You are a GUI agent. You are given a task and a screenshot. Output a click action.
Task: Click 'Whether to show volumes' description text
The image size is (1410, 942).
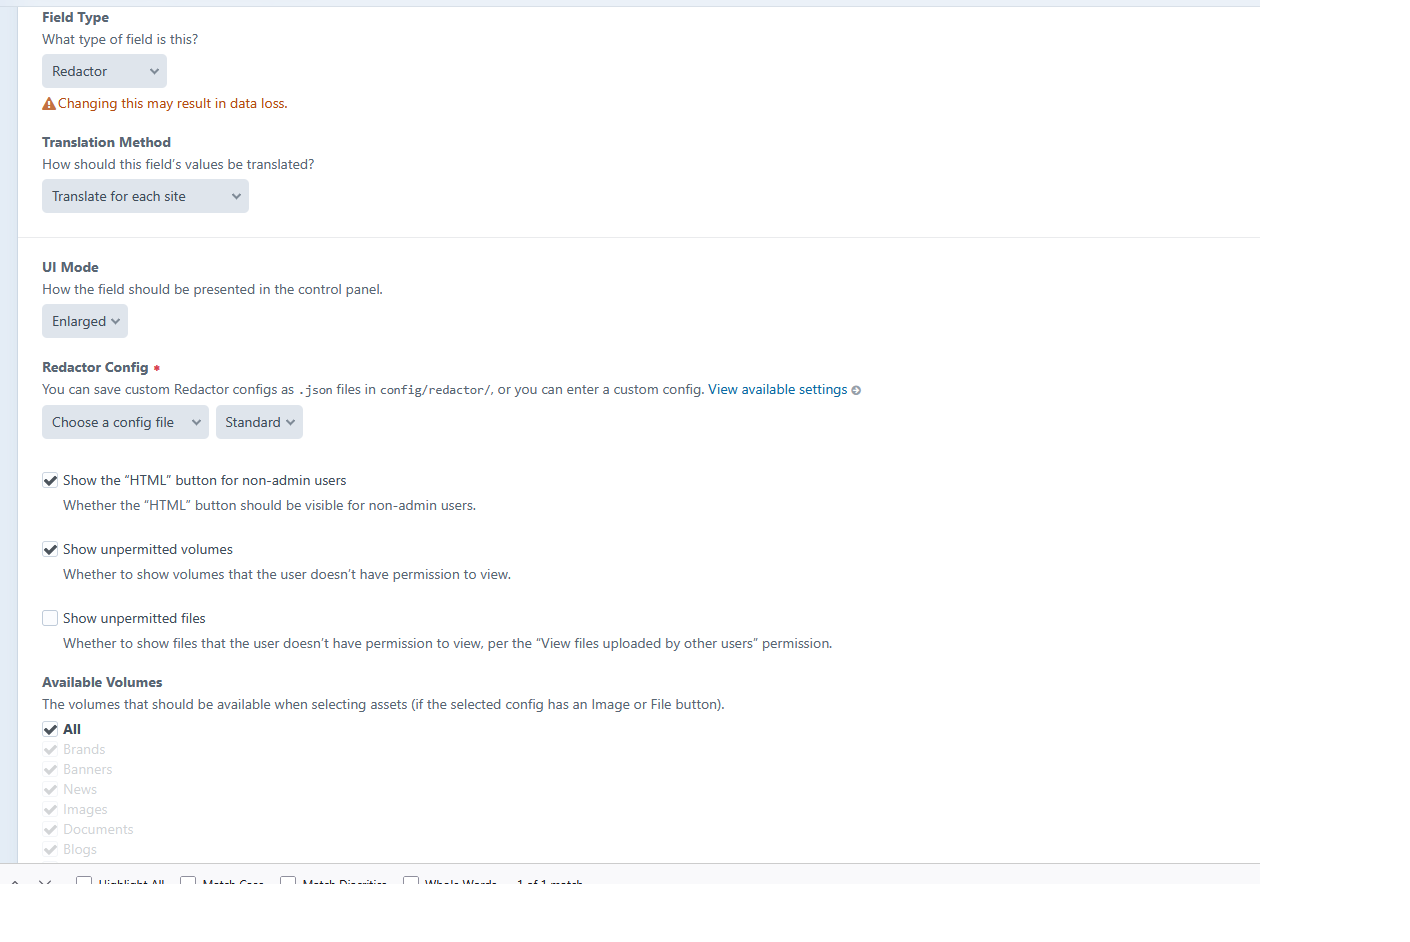pyautogui.click(x=287, y=575)
